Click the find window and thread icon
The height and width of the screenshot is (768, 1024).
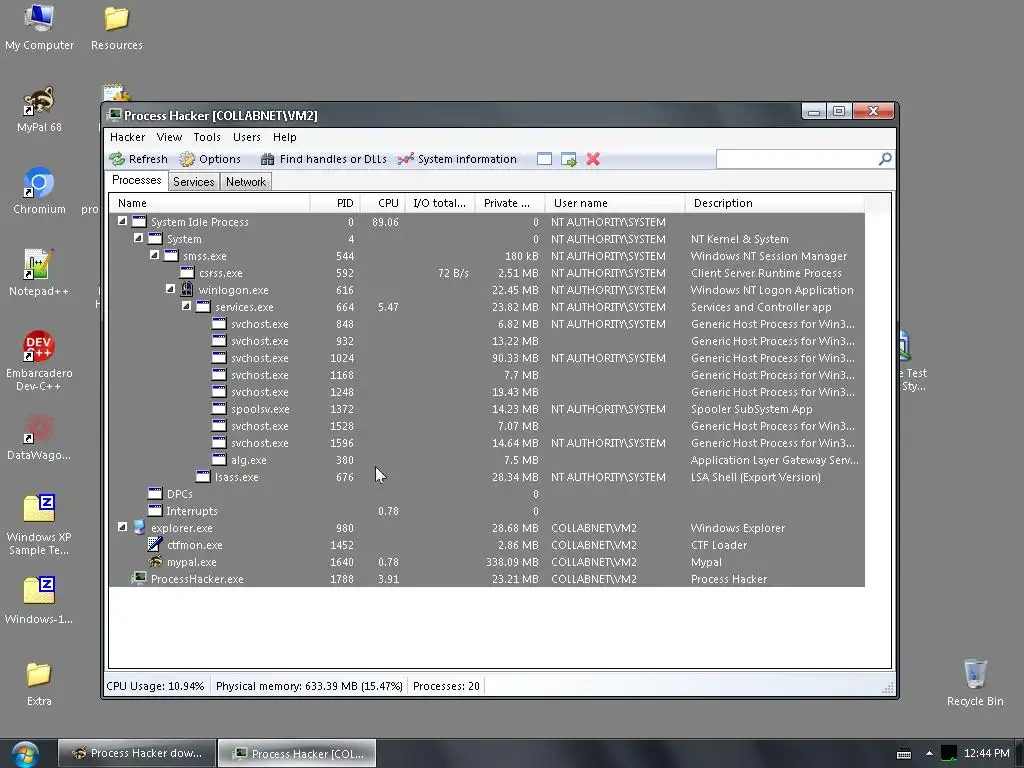[569, 159]
